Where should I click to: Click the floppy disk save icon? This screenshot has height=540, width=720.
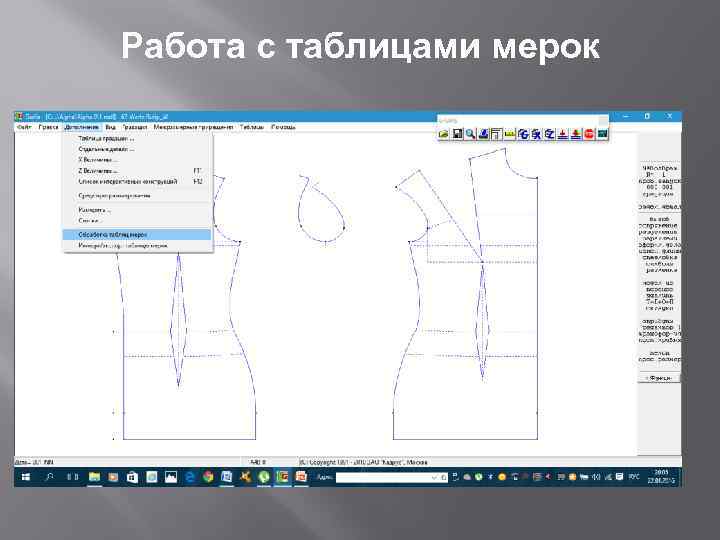point(457,134)
